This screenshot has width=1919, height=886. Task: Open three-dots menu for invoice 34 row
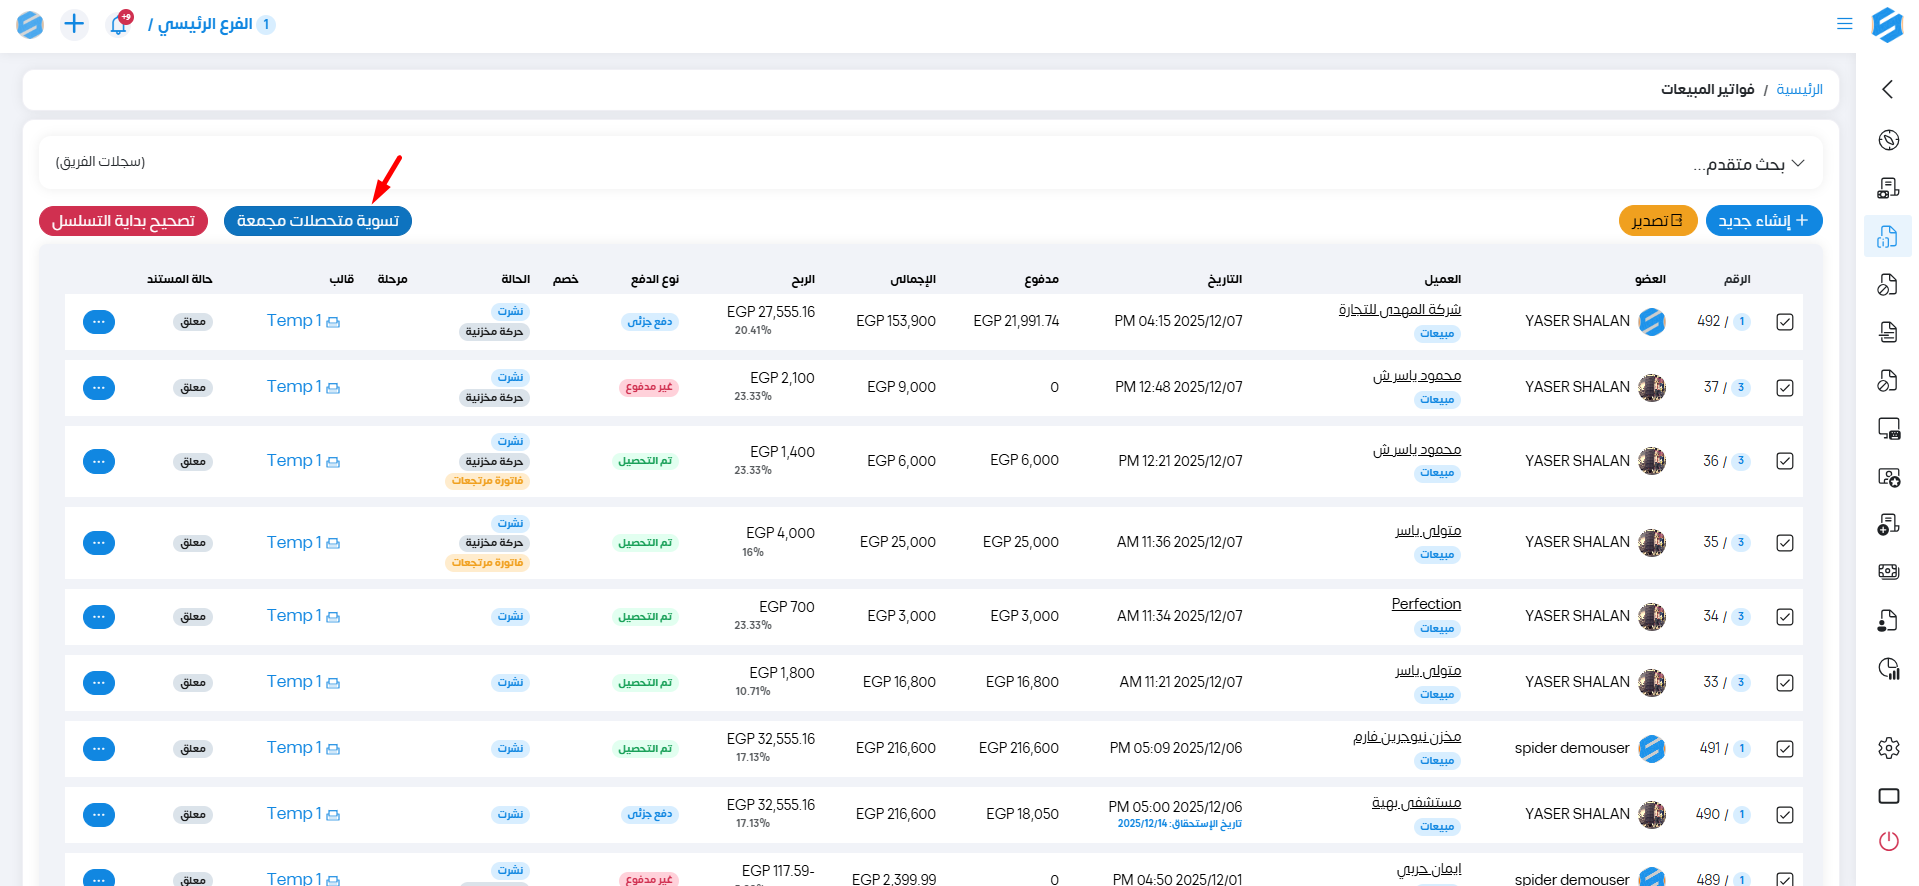[98, 617]
